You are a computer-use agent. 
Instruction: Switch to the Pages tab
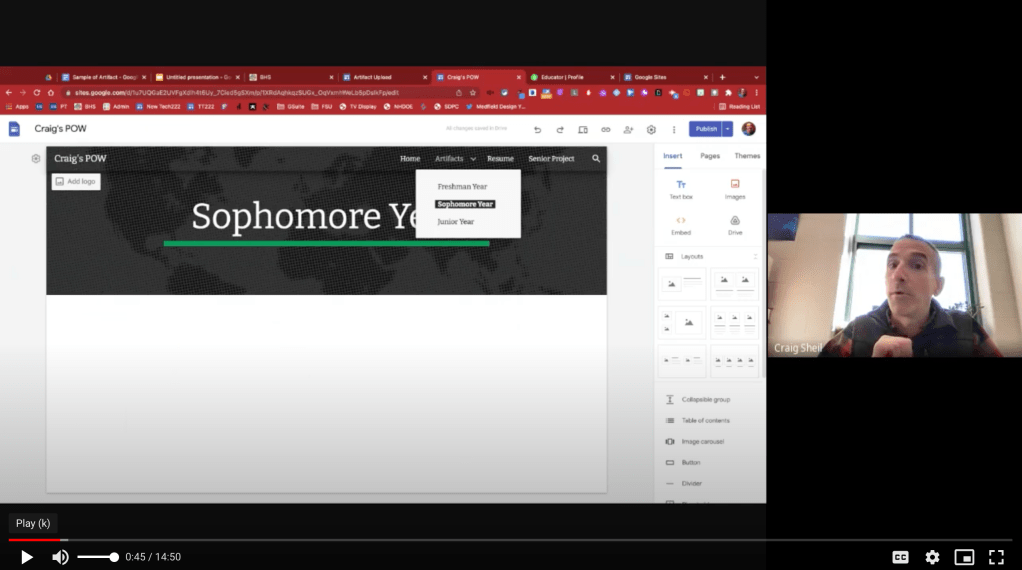710,156
